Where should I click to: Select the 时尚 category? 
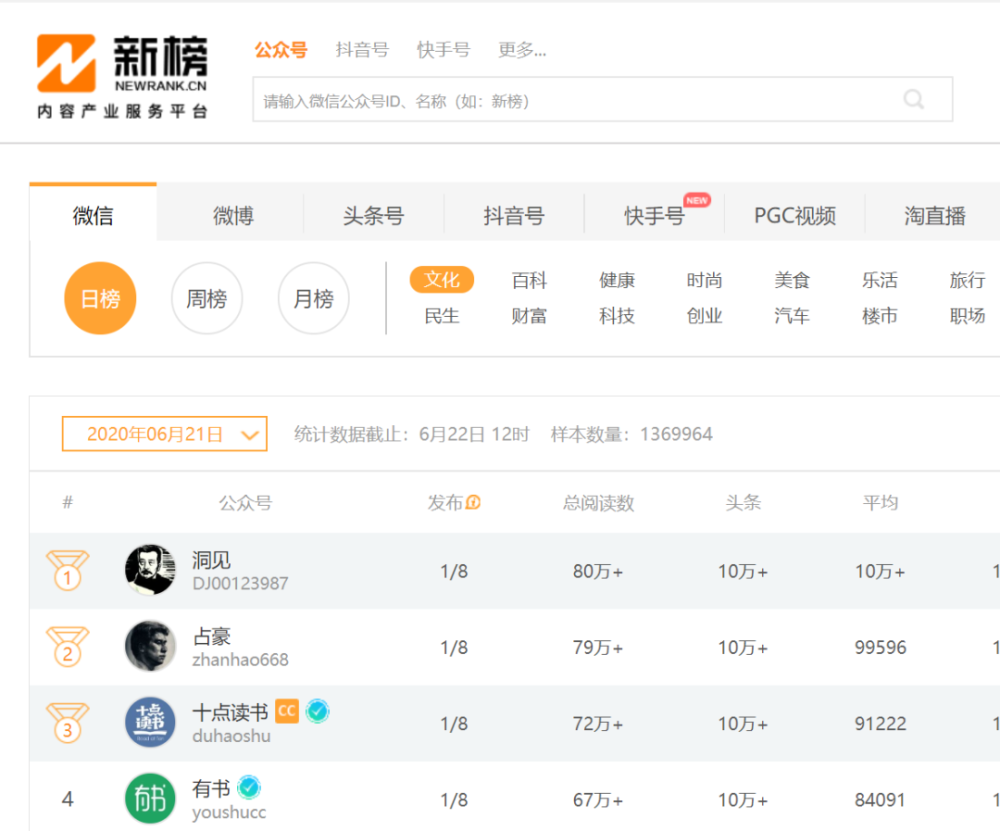point(704,280)
